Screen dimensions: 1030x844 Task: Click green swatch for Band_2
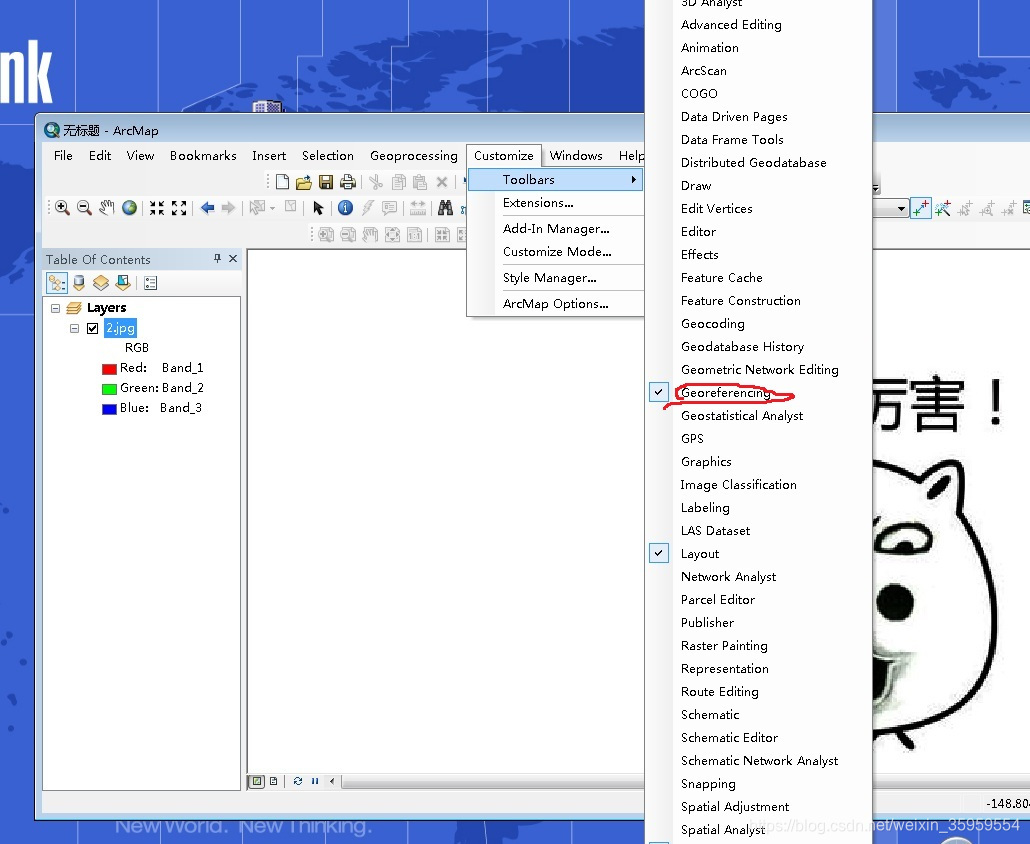[109, 389]
